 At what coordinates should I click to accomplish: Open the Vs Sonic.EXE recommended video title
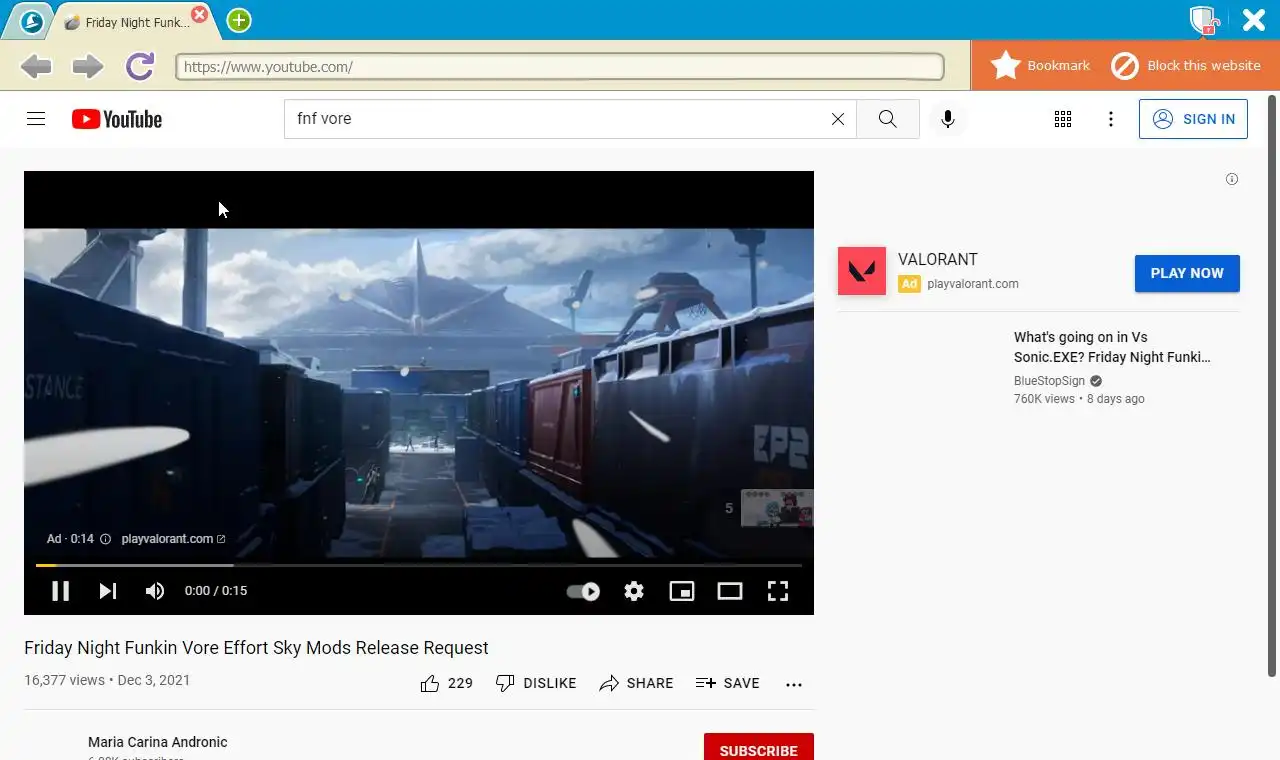point(1112,347)
